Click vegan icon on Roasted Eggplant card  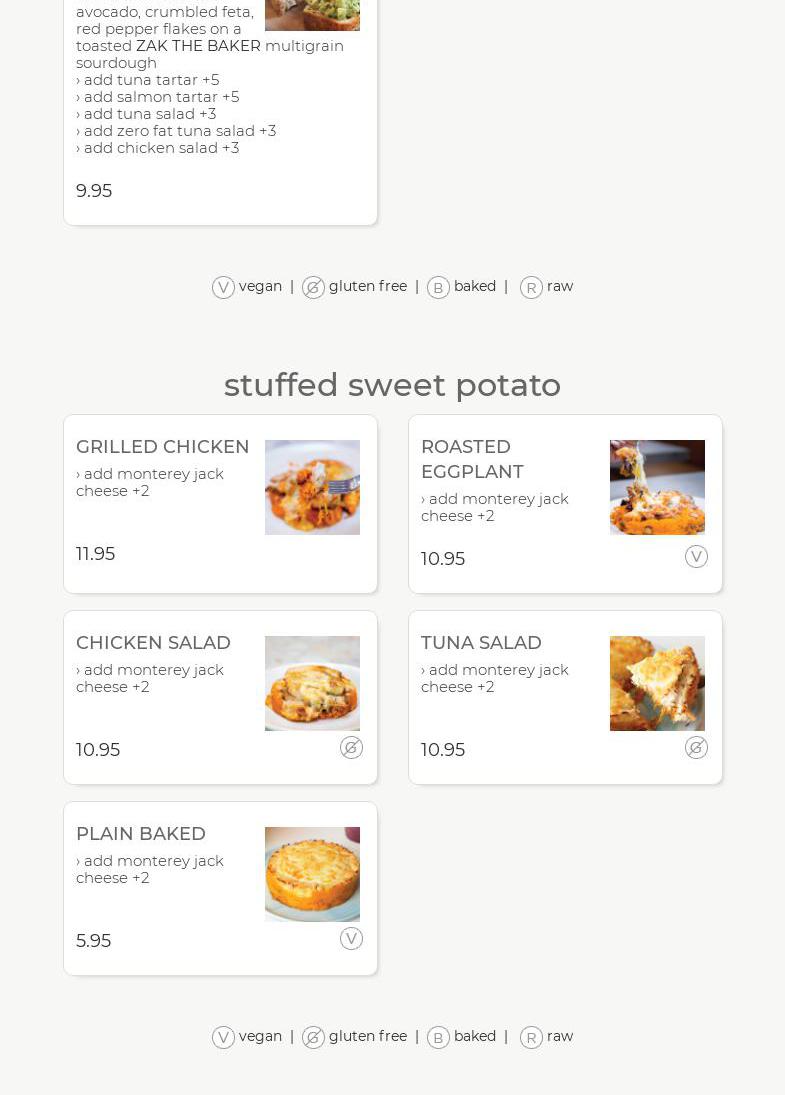tap(696, 557)
